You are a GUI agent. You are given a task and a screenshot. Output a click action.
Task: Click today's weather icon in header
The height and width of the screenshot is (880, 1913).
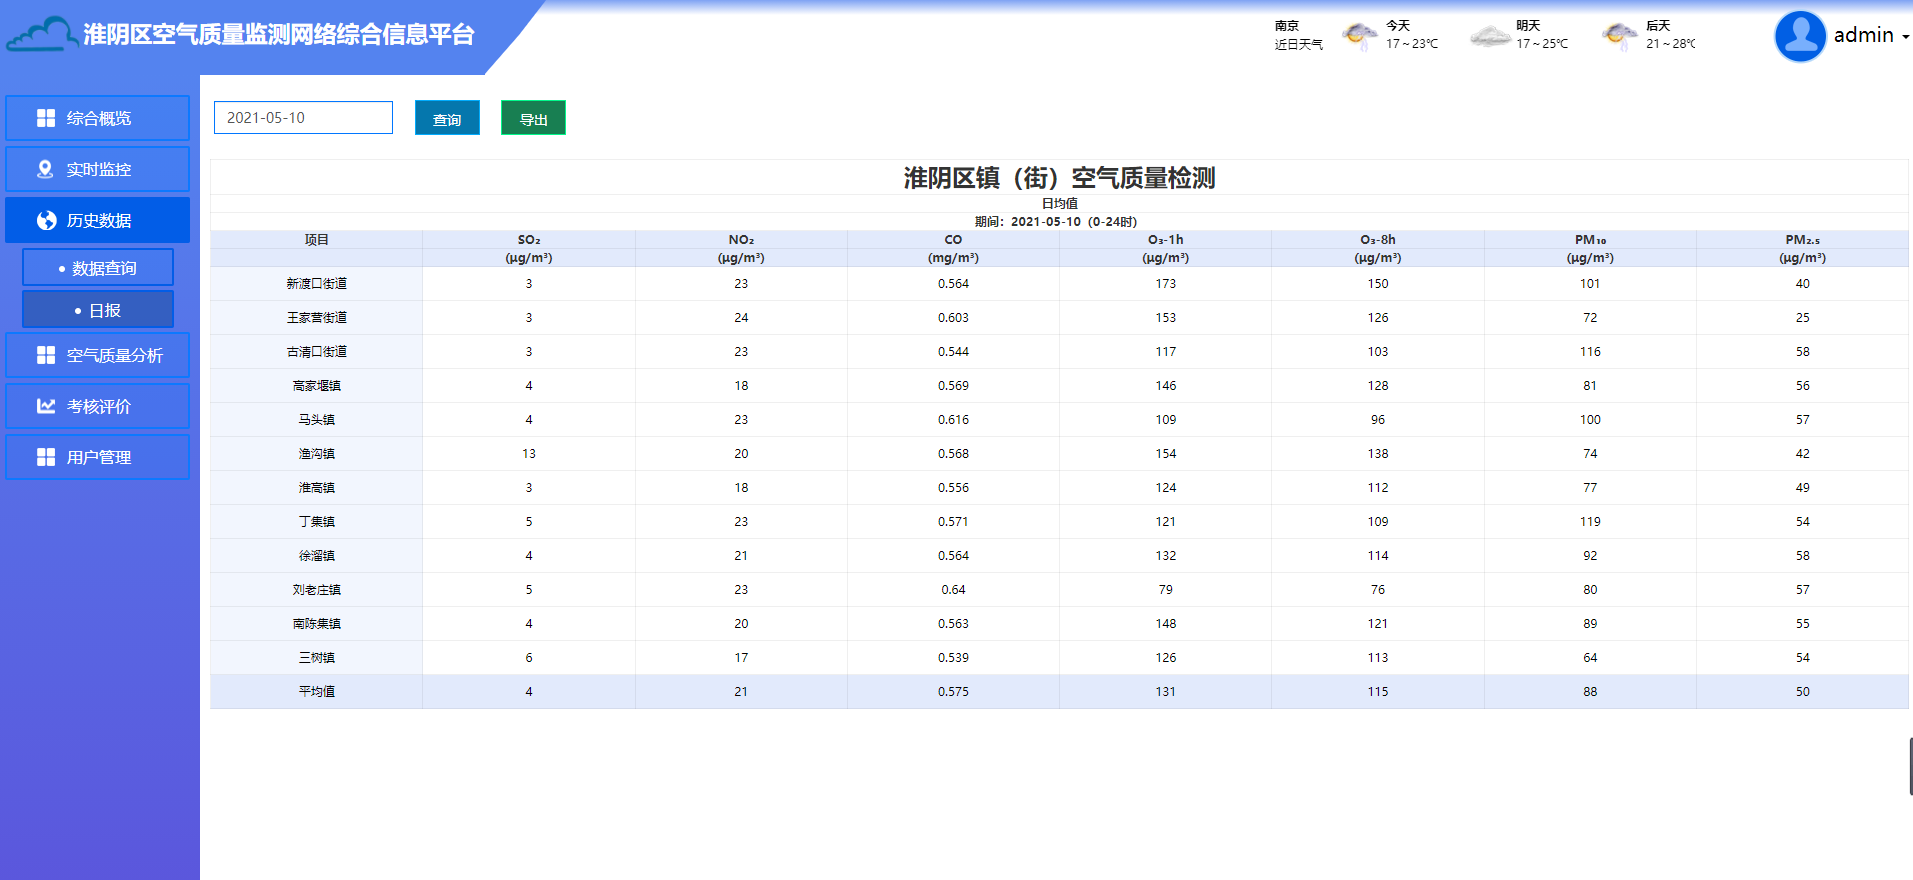tap(1359, 36)
